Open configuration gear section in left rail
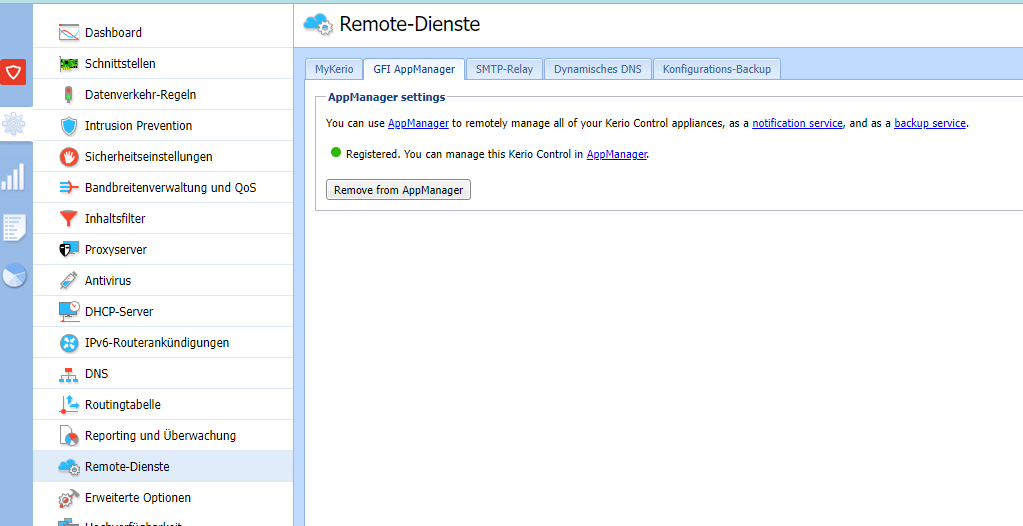The height and width of the screenshot is (526, 1023). pos(14,123)
